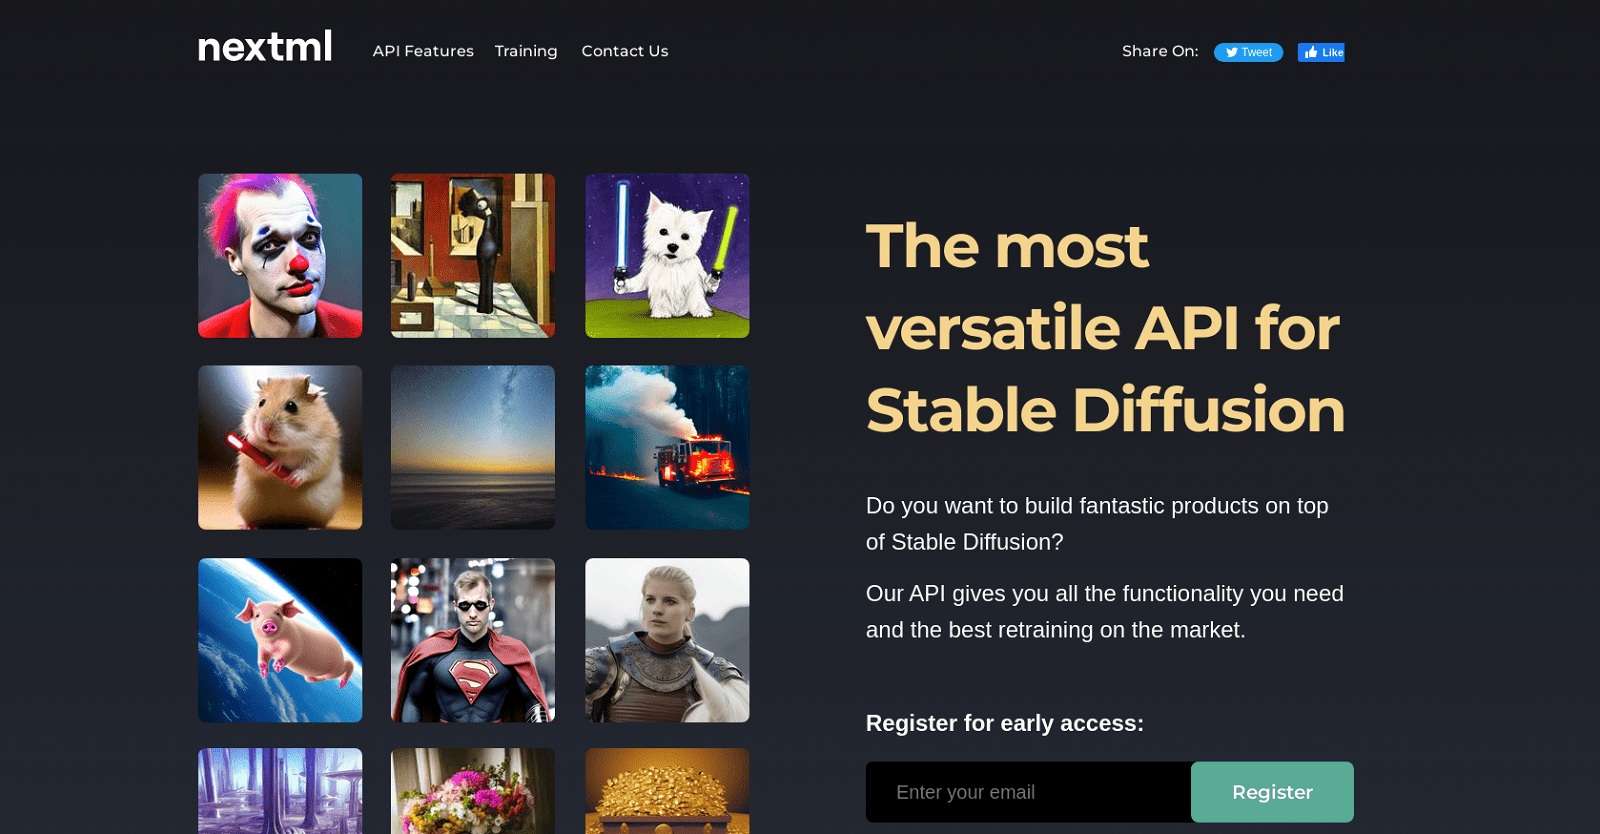Select the night sky over ocean image

click(473, 447)
